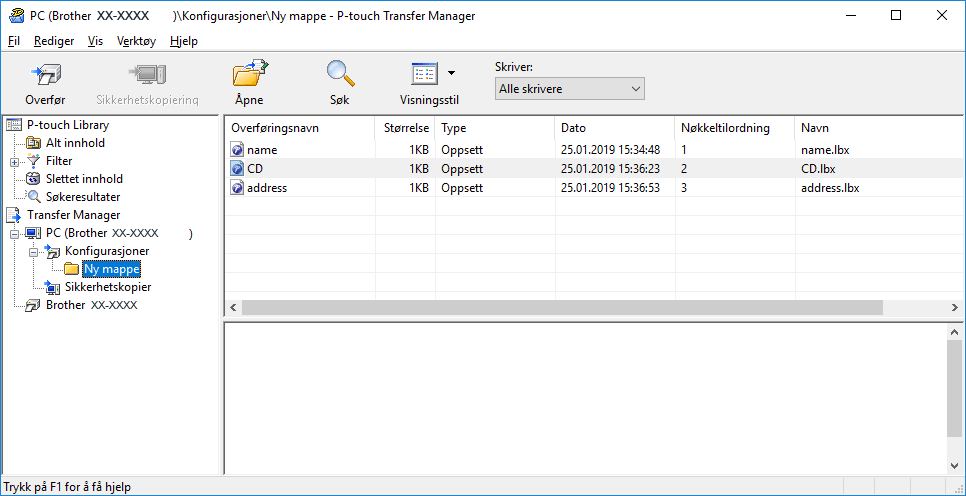
Task: Select the address layout row
Action: (593, 188)
